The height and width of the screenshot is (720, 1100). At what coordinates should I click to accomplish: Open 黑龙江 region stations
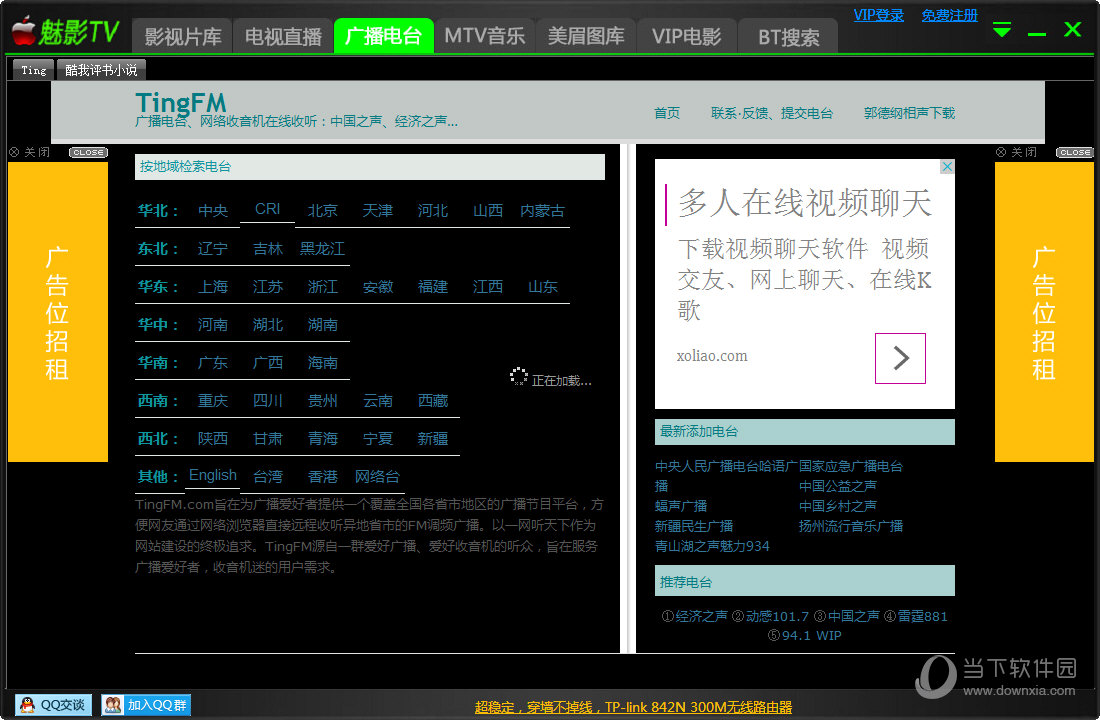coord(322,248)
